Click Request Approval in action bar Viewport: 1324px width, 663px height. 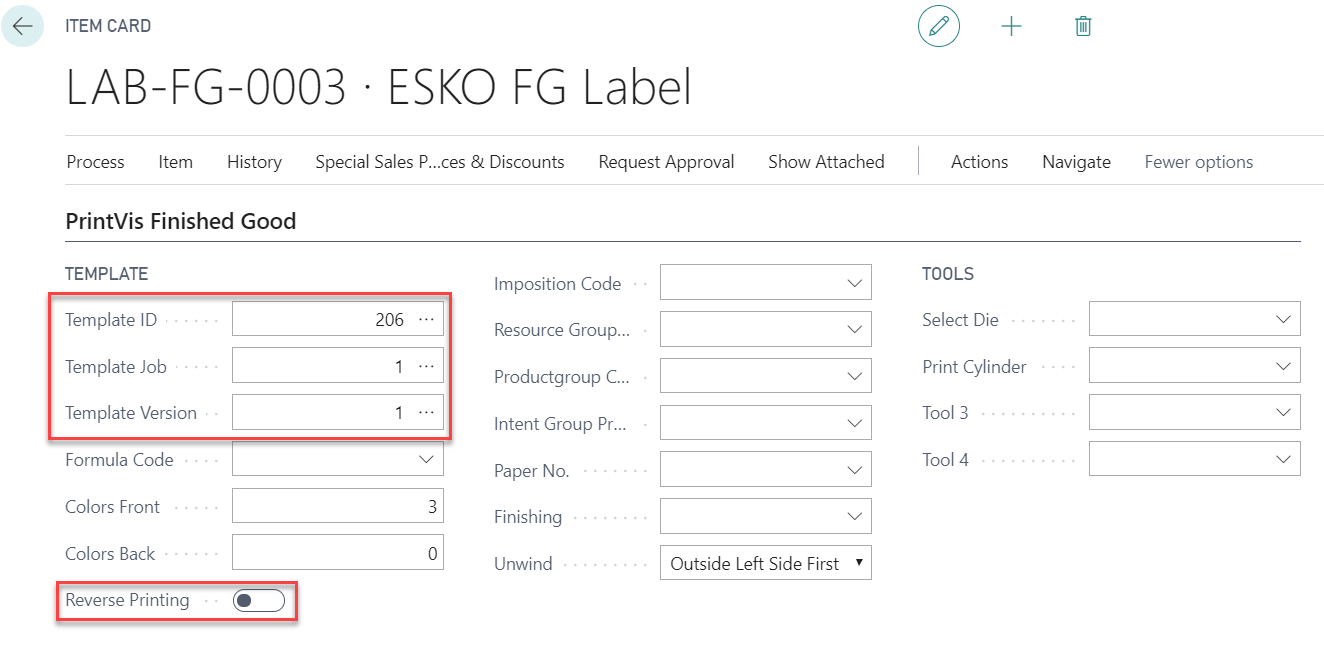point(666,162)
